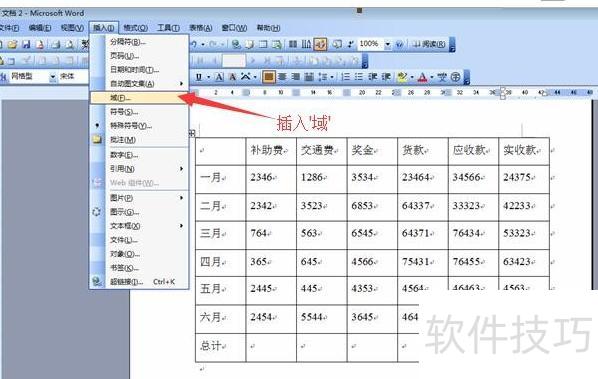598x379 pixels.
Task: Toggle the Document Map icon
Action: click(x=337, y=45)
